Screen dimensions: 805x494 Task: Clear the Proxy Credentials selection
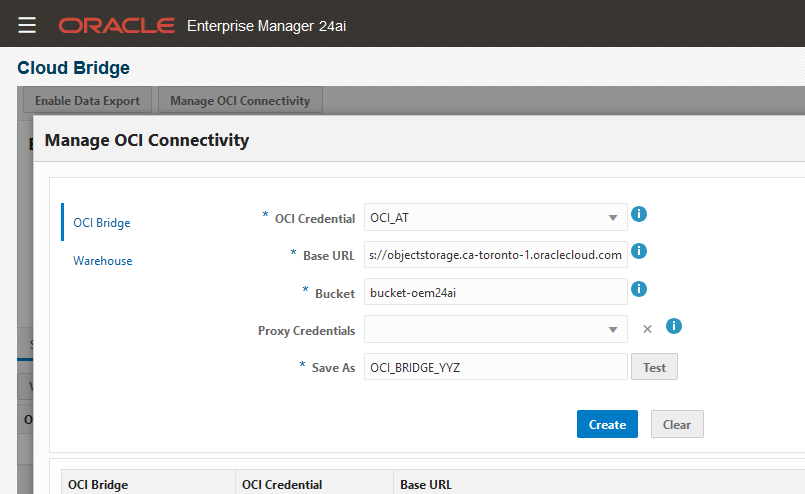(x=647, y=329)
